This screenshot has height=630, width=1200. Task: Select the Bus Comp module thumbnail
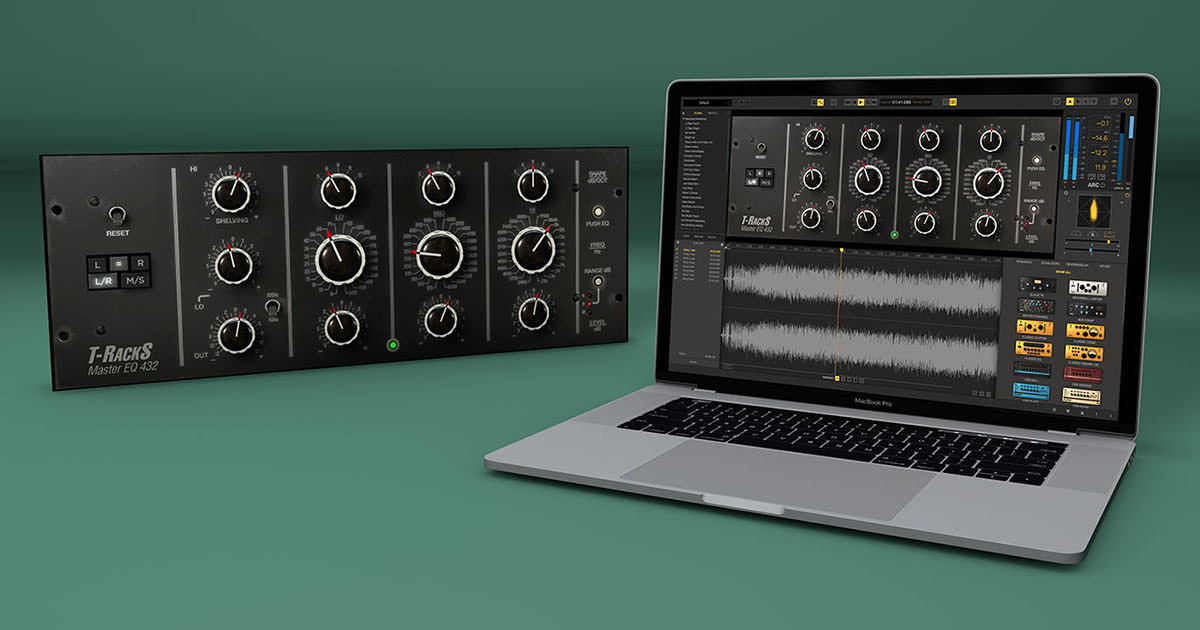tap(1087, 309)
